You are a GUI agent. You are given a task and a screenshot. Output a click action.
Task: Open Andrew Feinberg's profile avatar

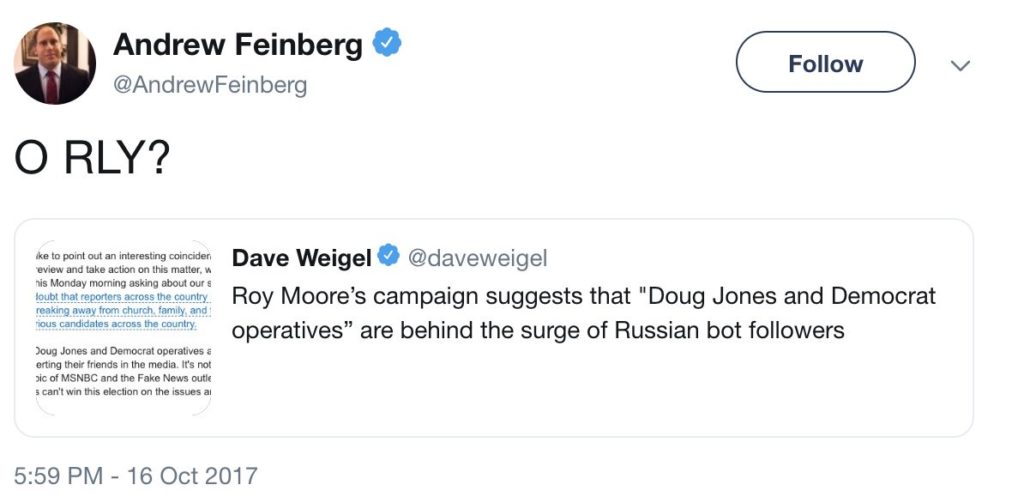coord(55,63)
